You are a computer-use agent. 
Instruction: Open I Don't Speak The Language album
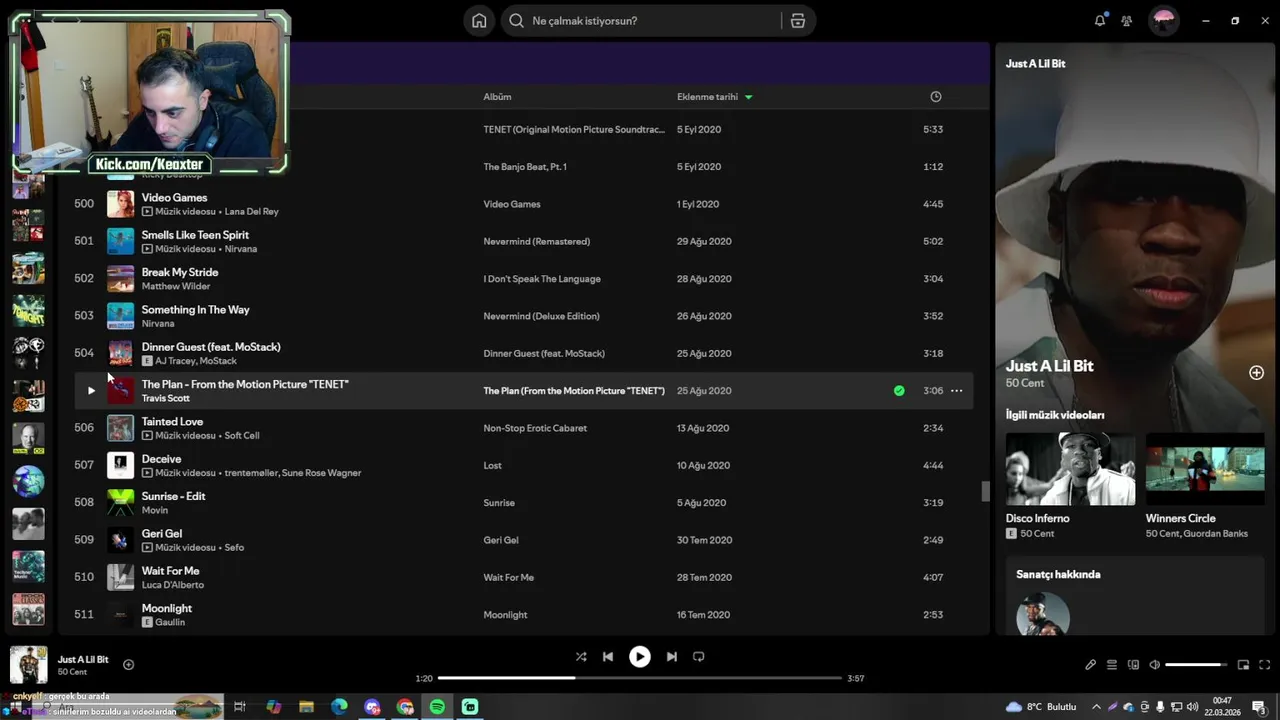[x=542, y=279]
